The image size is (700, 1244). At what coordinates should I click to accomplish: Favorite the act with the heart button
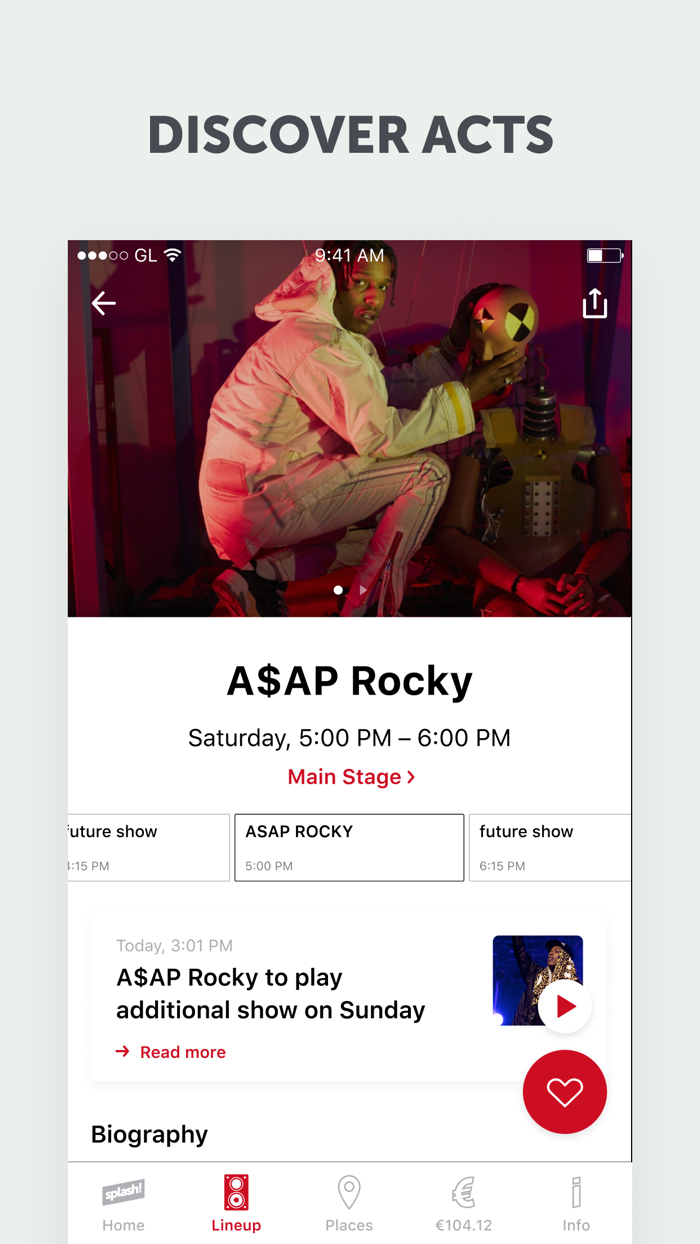point(565,1092)
